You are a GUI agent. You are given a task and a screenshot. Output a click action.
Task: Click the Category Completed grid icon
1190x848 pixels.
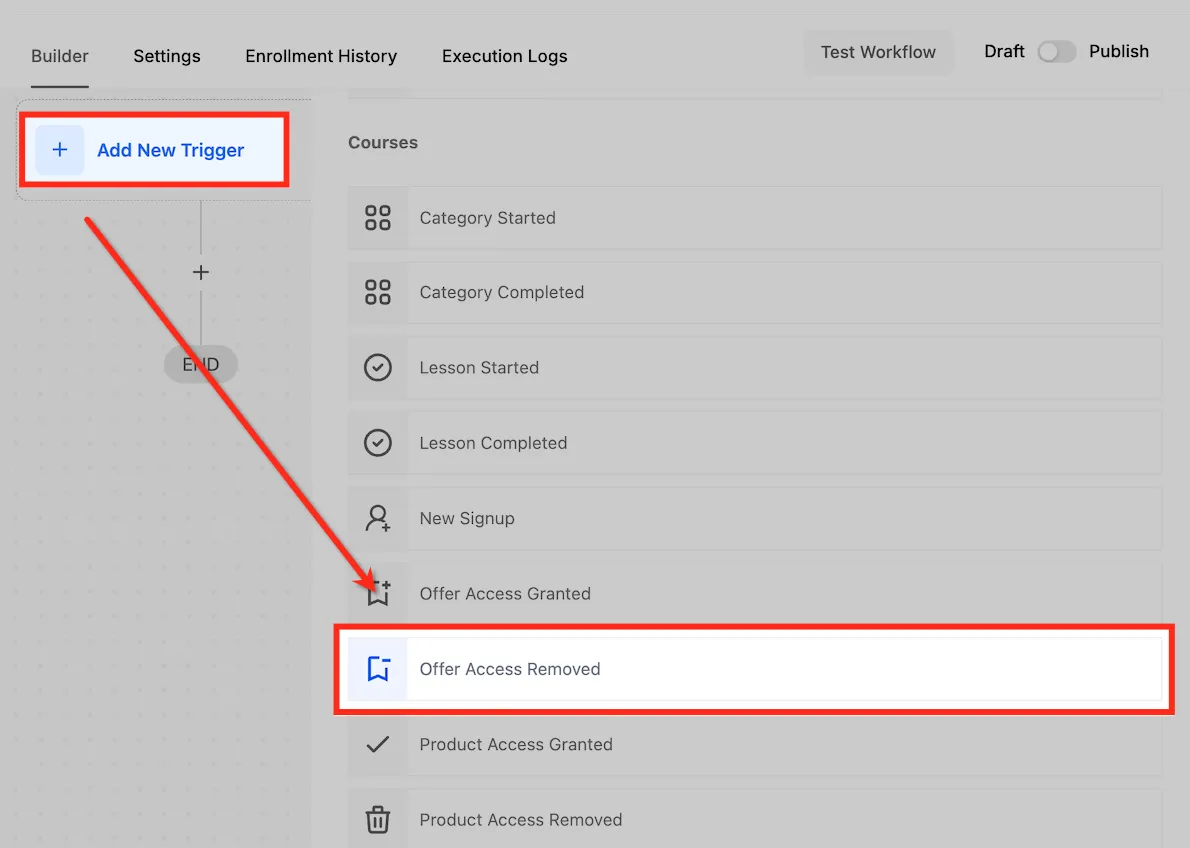[377, 292]
